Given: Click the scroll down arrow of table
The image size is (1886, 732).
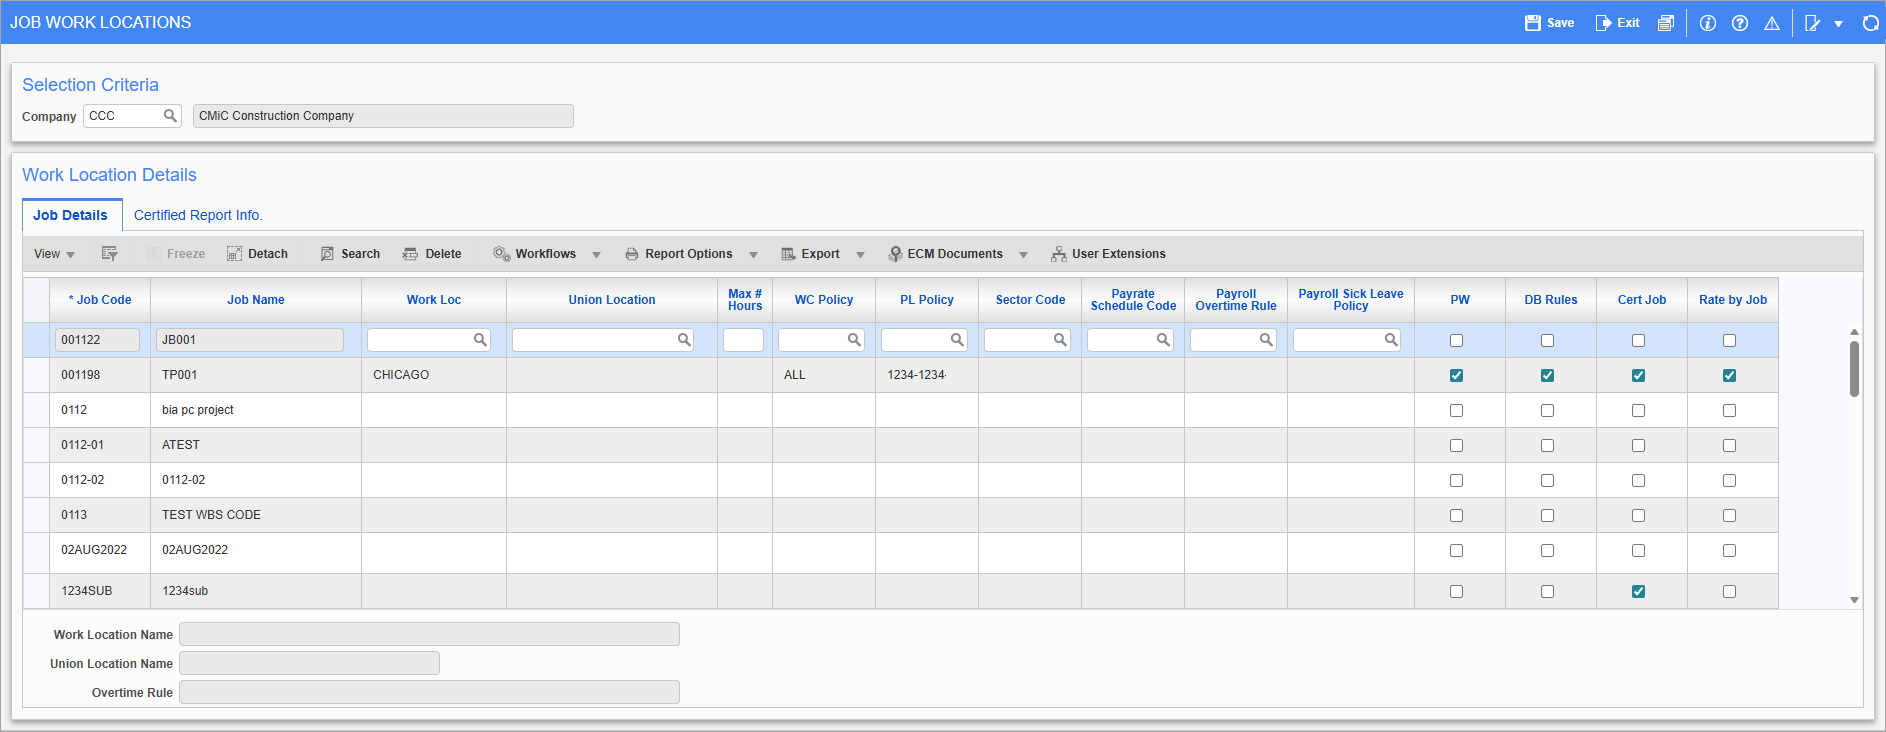Looking at the screenshot, I should (1854, 600).
